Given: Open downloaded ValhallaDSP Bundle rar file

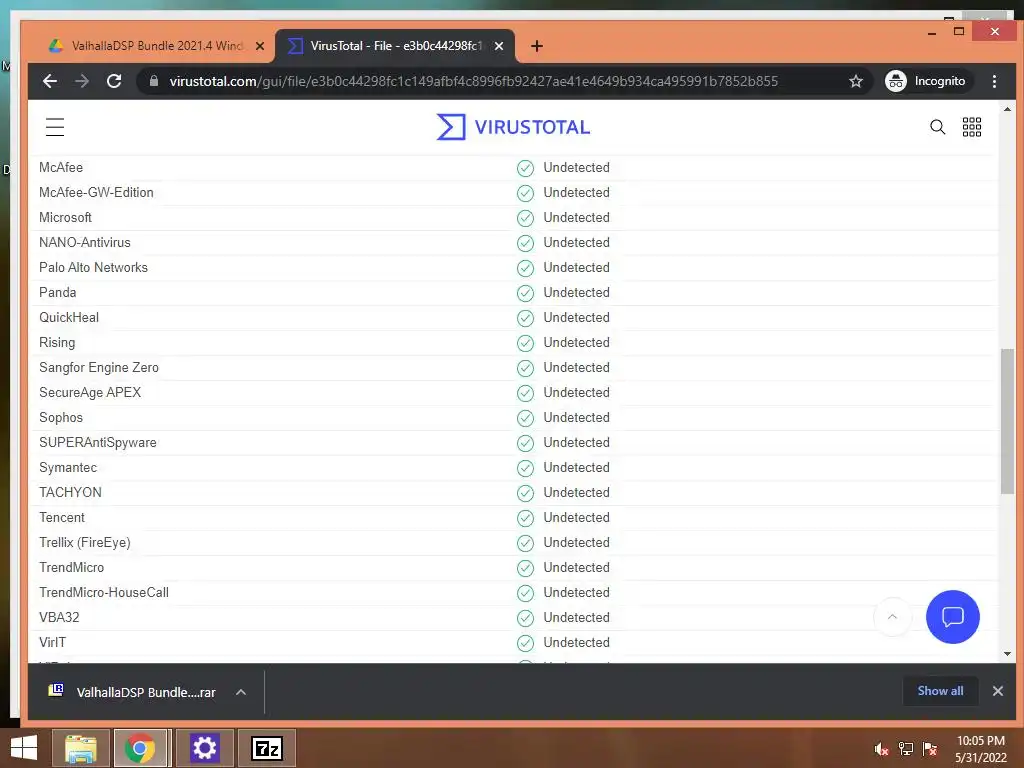Looking at the screenshot, I should point(133,692).
